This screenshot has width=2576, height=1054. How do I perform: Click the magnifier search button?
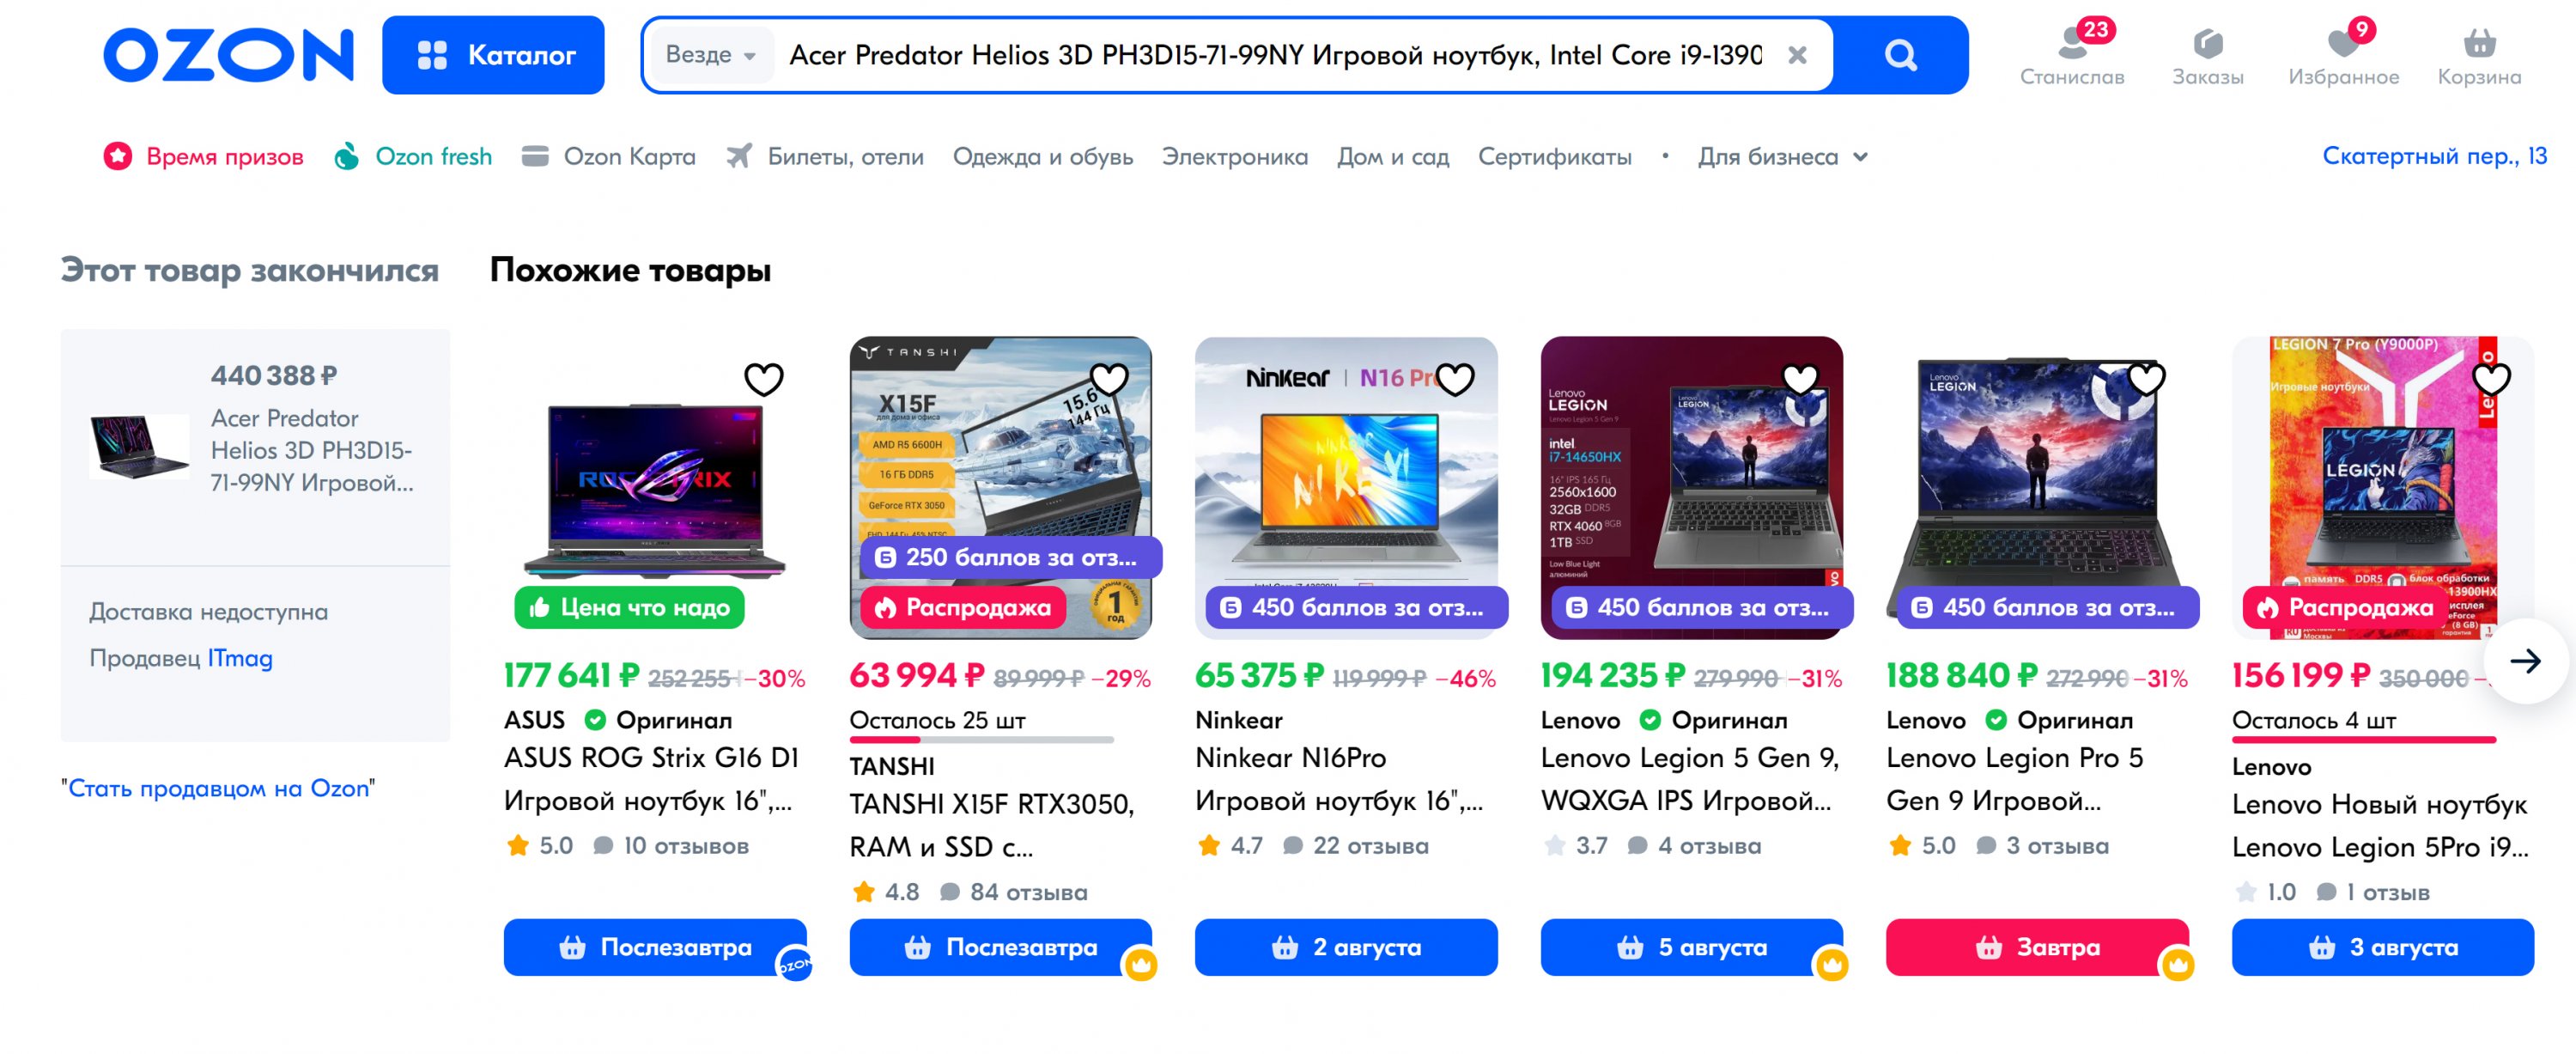(x=1900, y=55)
